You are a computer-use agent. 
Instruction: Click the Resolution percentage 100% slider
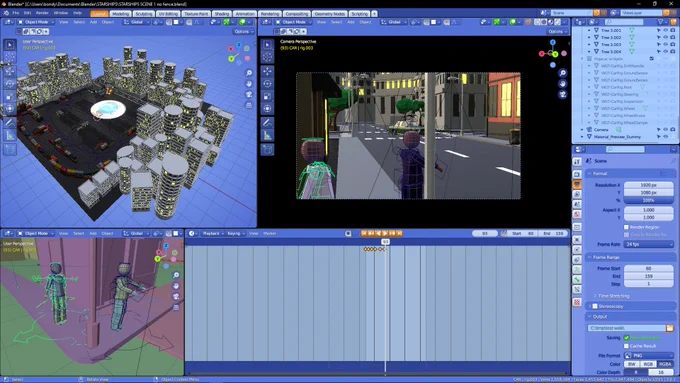(x=649, y=200)
